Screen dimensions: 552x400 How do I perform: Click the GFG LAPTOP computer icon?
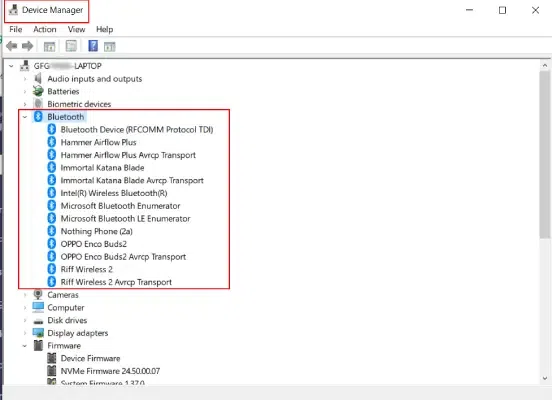(x=25, y=66)
